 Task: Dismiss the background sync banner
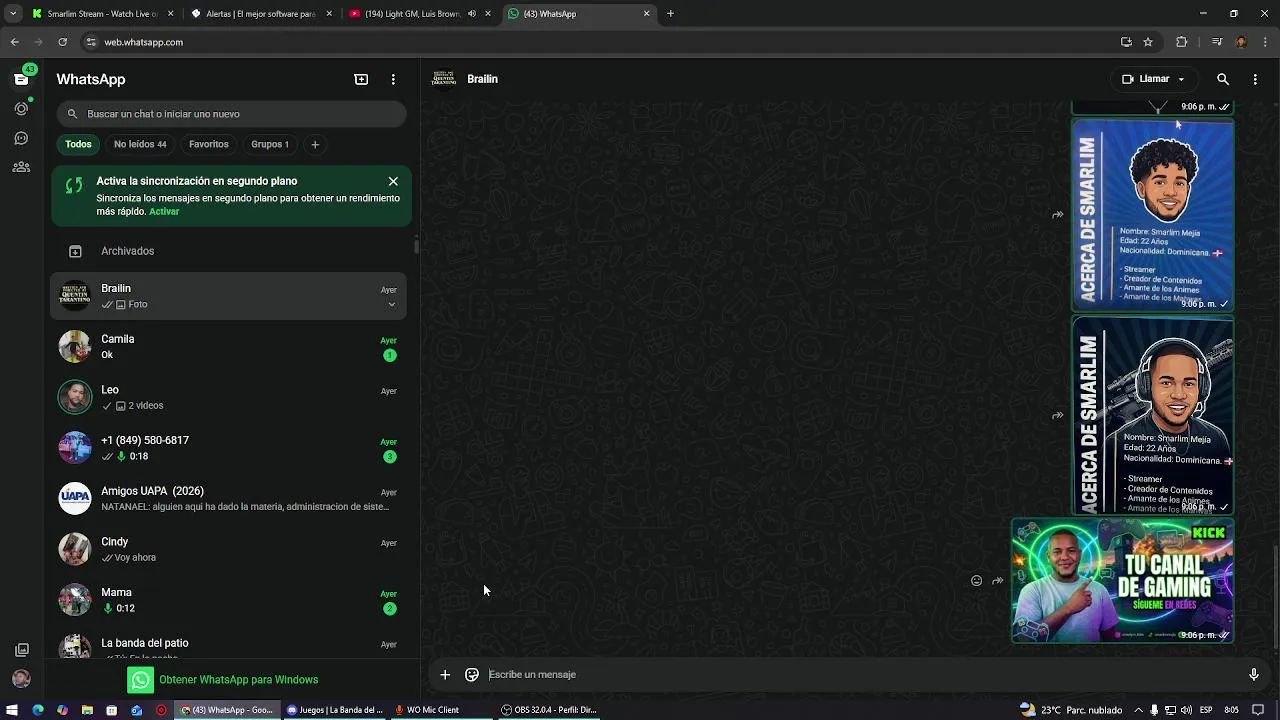(x=393, y=181)
